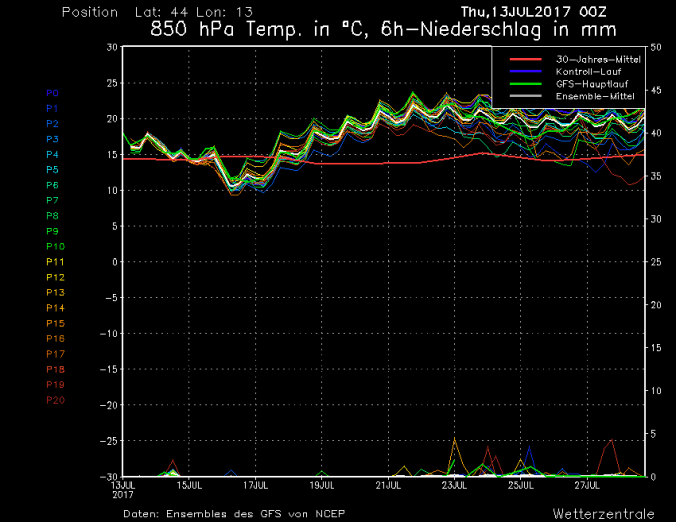
Task: Click the 19JUL date tick label
Action: (321, 485)
